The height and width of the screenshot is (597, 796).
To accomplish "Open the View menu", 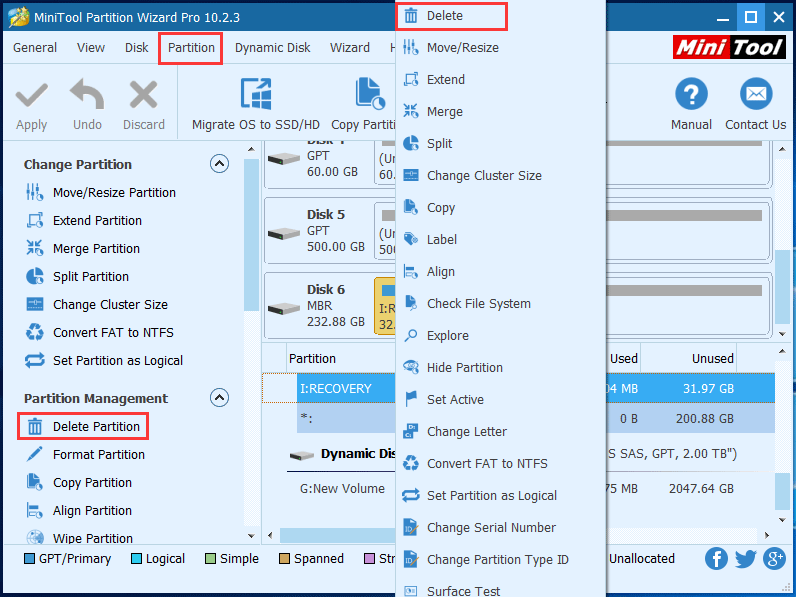I will pyautogui.click(x=91, y=48).
